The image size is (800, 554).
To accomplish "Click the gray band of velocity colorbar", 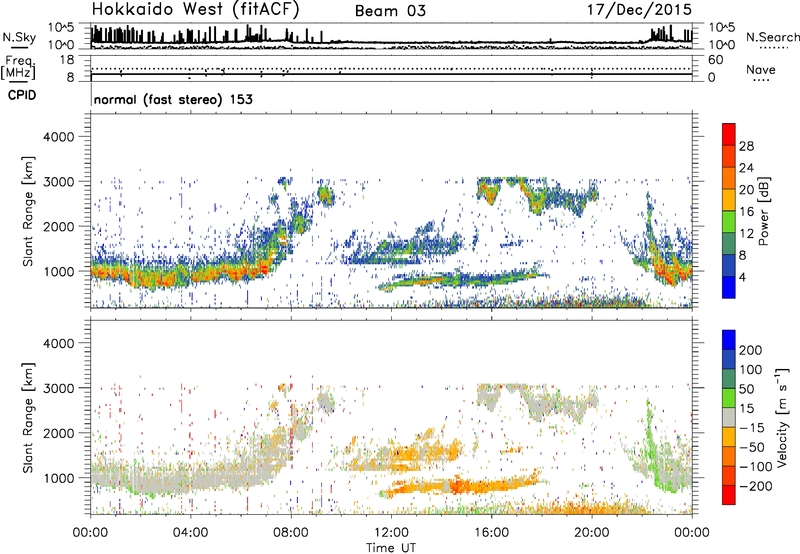I will 729,418.
